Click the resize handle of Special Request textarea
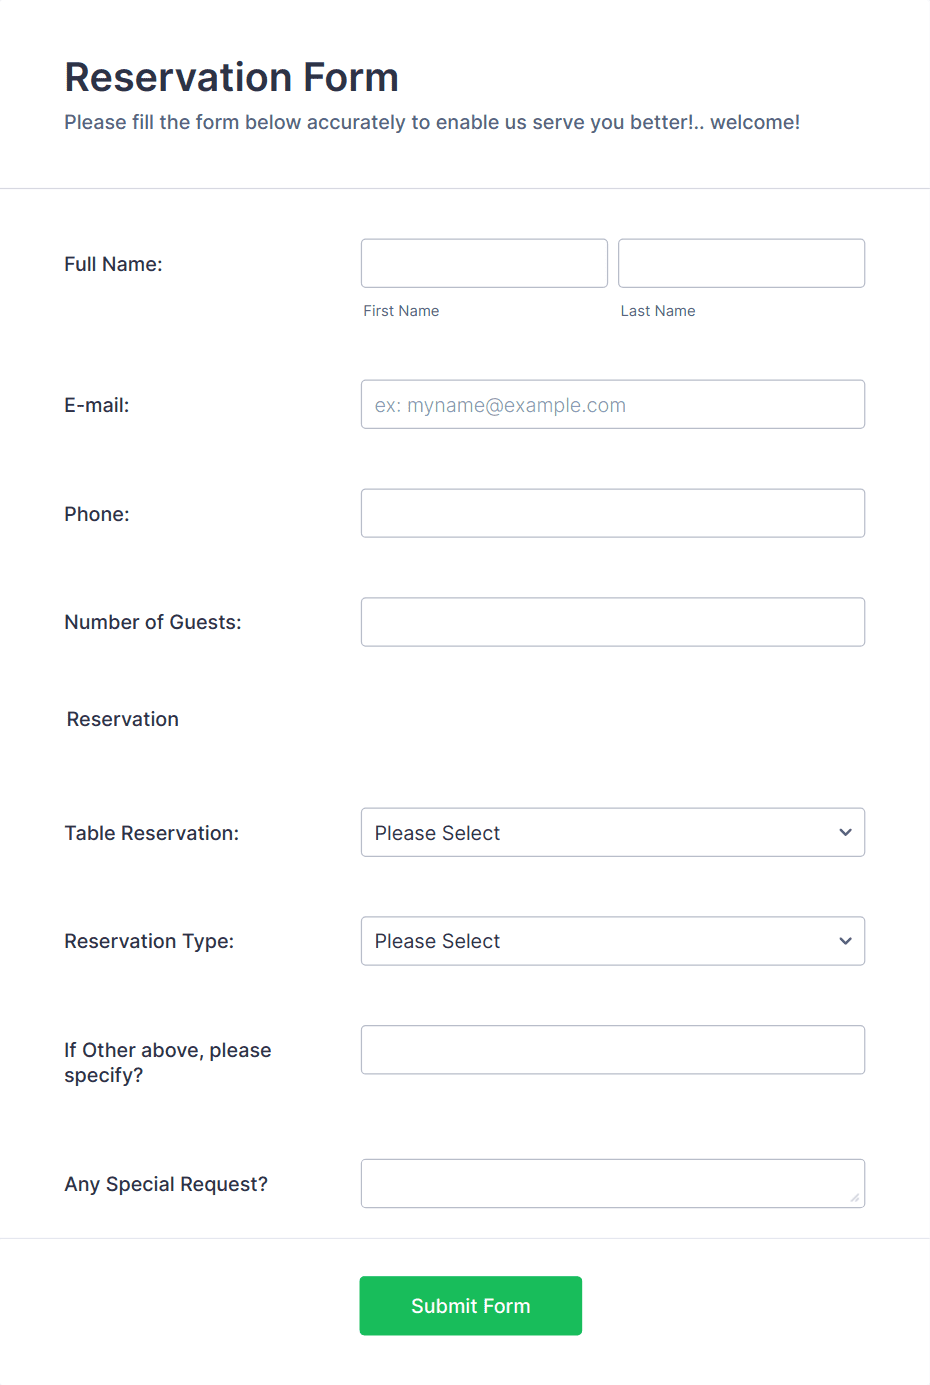The height and width of the screenshot is (1385, 930). coord(854,1197)
